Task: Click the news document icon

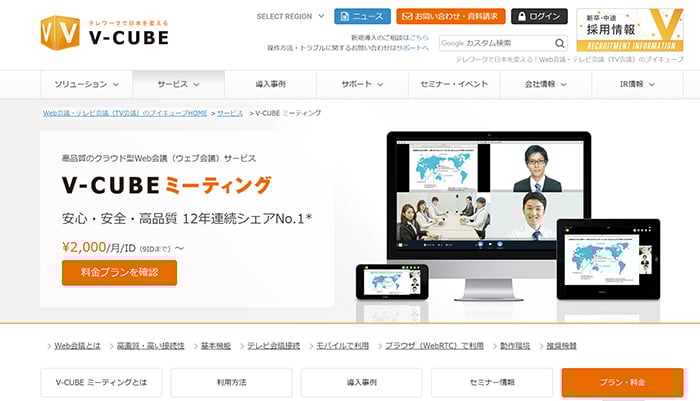Action: pyautogui.click(x=344, y=17)
